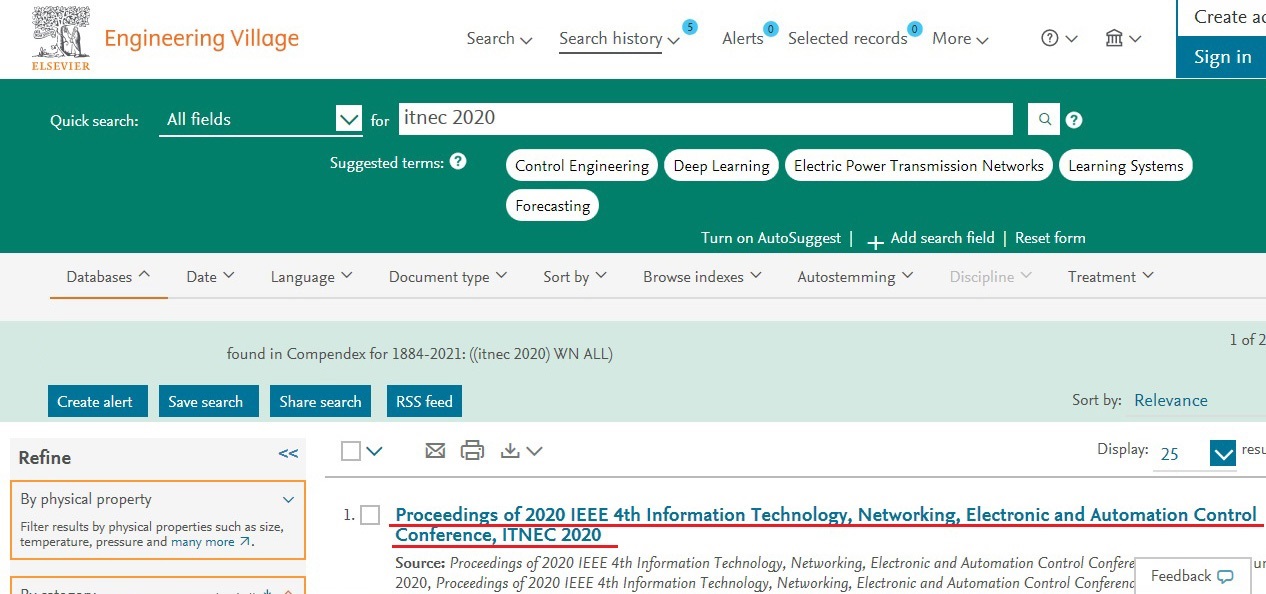Image resolution: width=1266 pixels, height=594 pixels.
Task: Turn on AutoSuggest
Action: coord(771,238)
